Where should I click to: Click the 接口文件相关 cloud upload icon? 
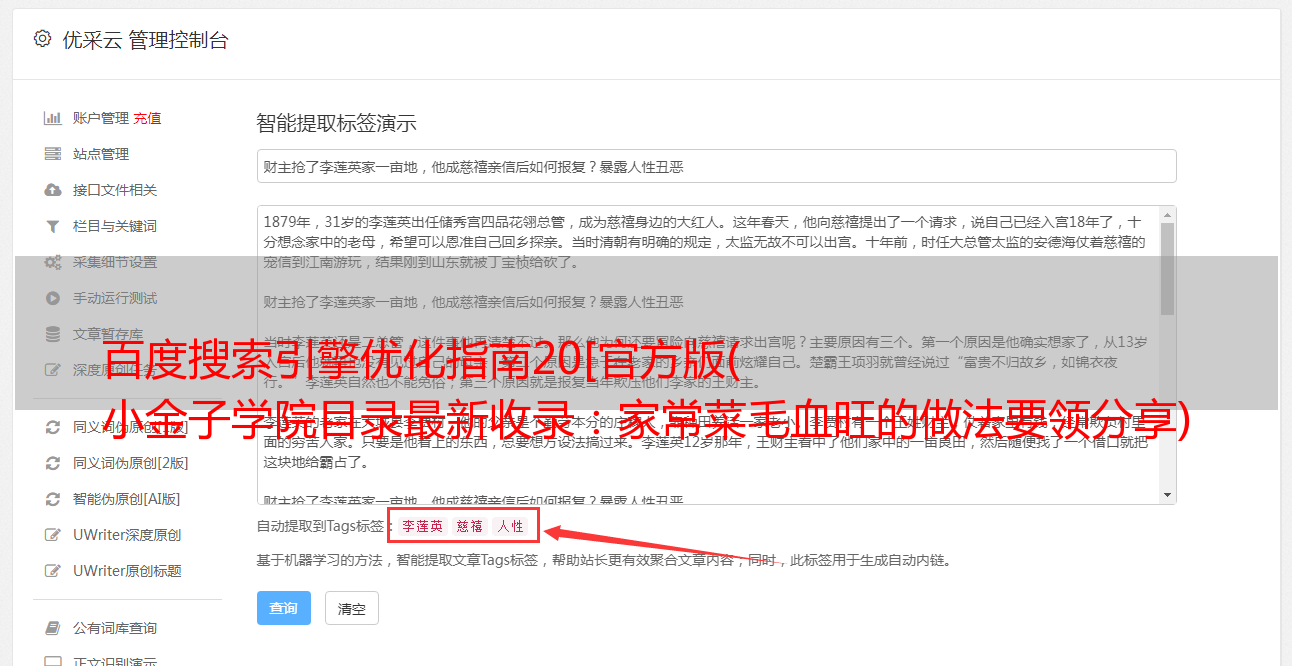[53, 190]
